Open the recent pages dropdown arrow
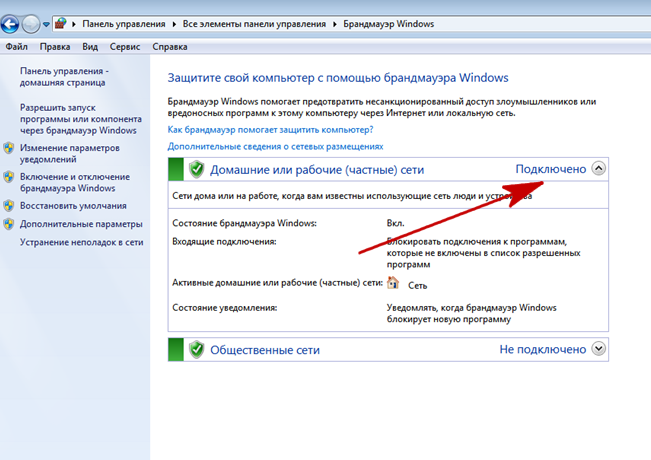This screenshot has width=651, height=460. (x=46, y=24)
